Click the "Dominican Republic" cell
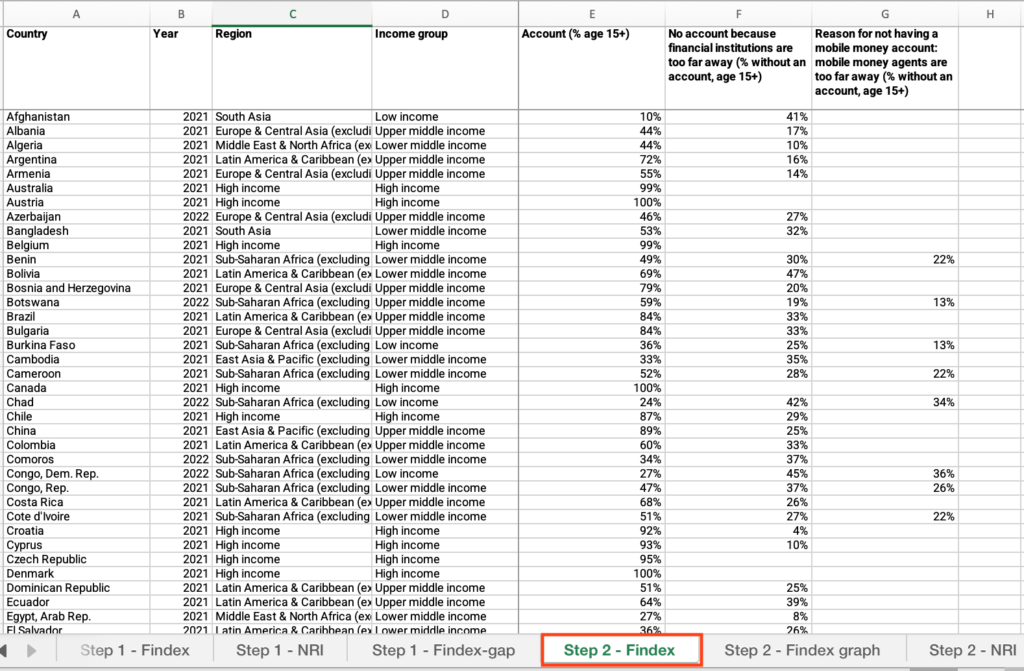1024x671 pixels. coord(76,588)
